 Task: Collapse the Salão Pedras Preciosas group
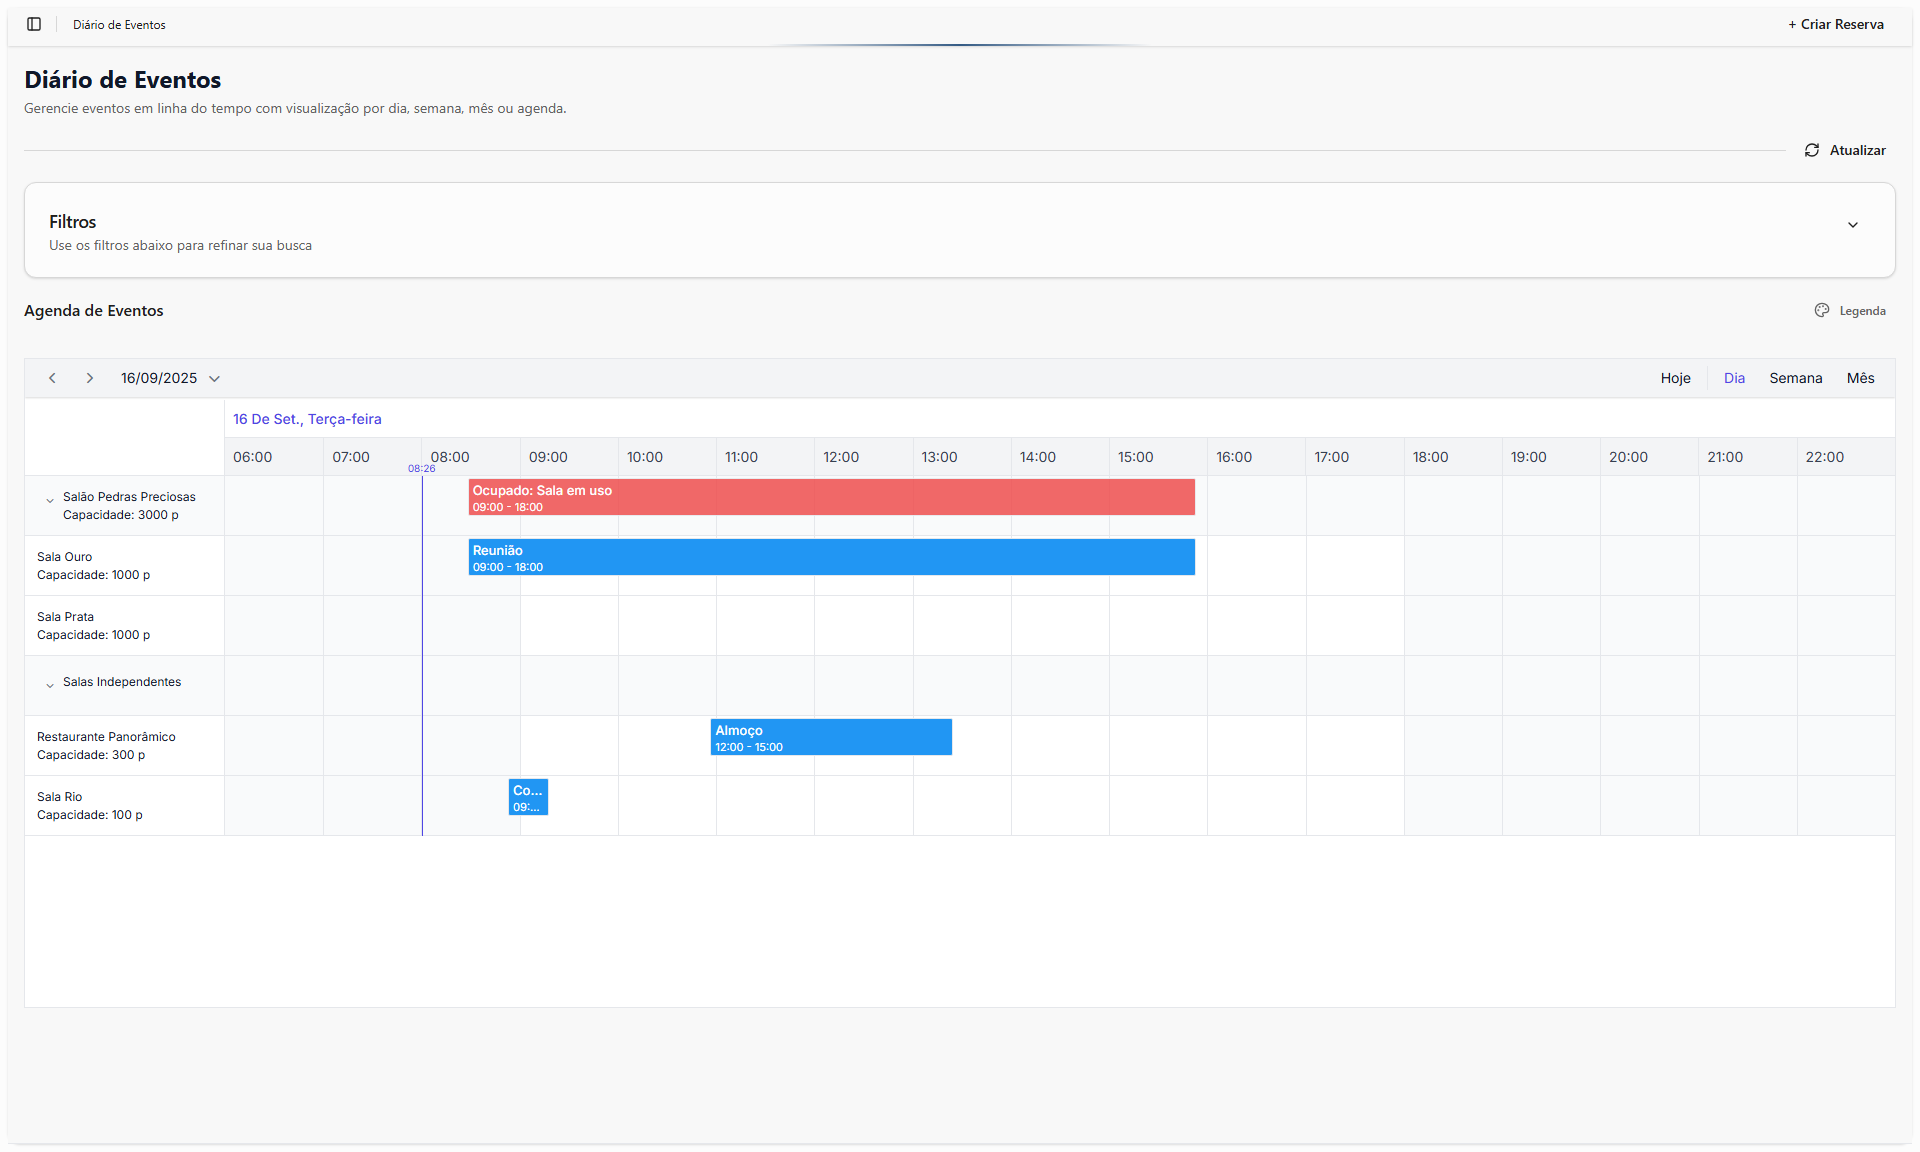[x=50, y=501]
